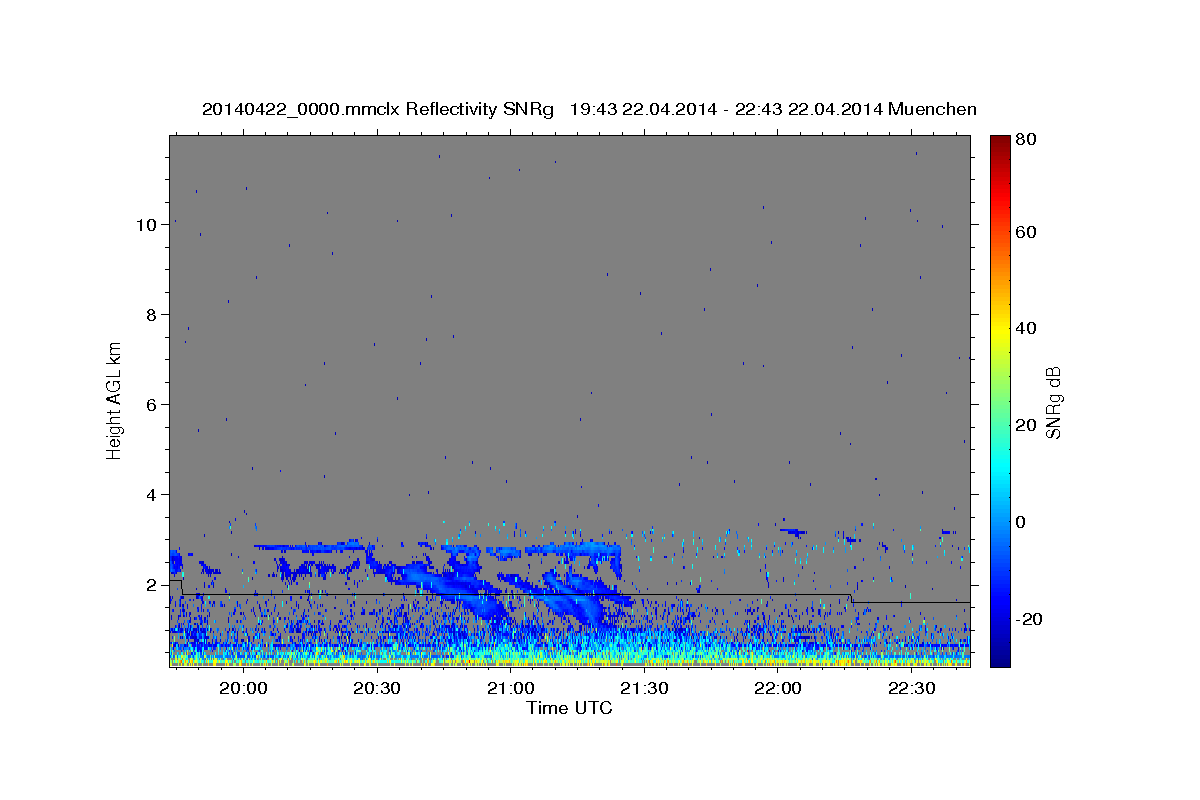Click the height tick label 10
1200x800 pixels.
pos(146,225)
